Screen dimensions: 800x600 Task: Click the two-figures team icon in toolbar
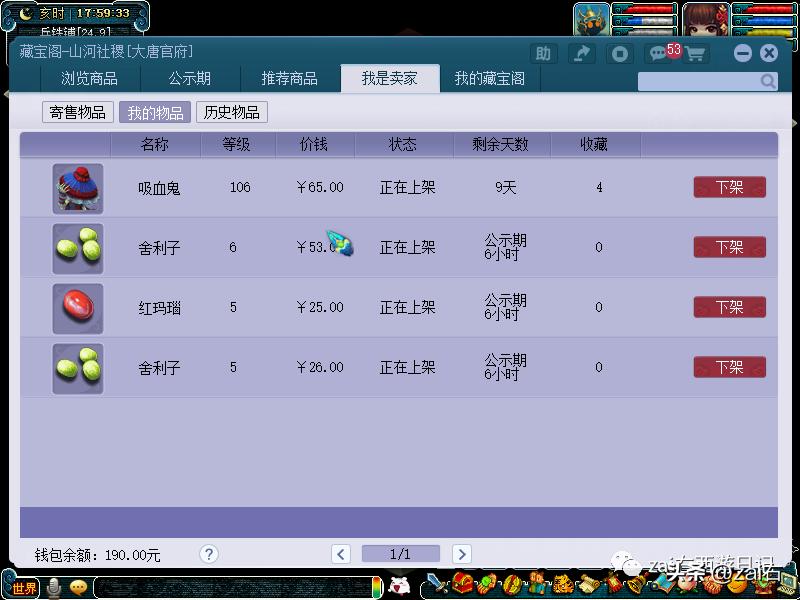point(537,583)
